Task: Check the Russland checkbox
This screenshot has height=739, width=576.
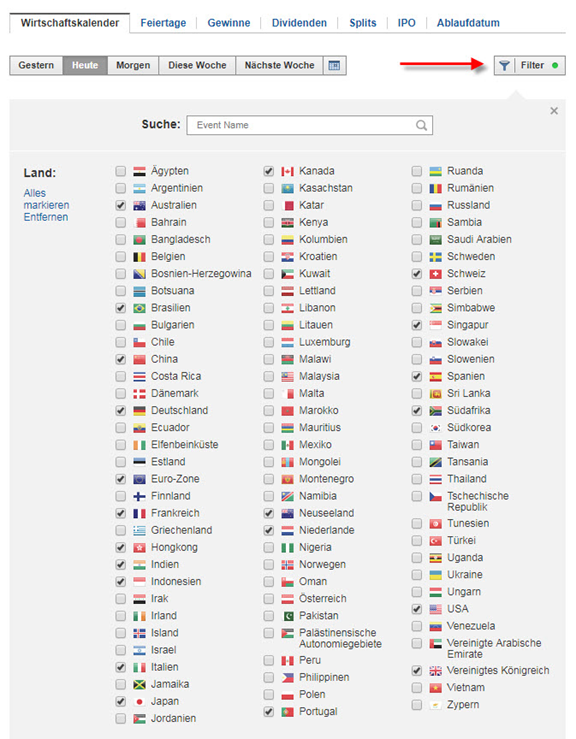Action: click(x=417, y=205)
